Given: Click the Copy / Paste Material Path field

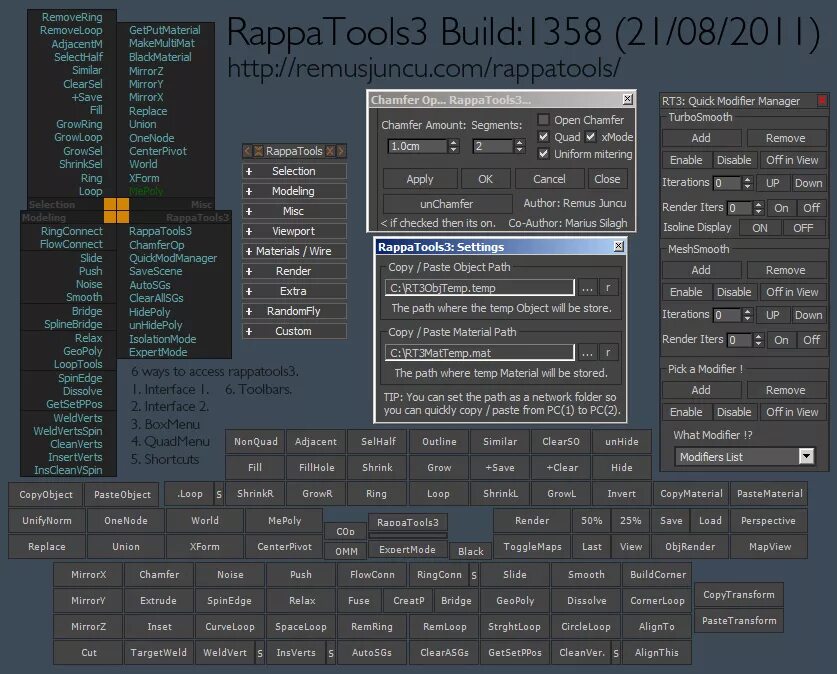Looking at the screenshot, I should (479, 352).
